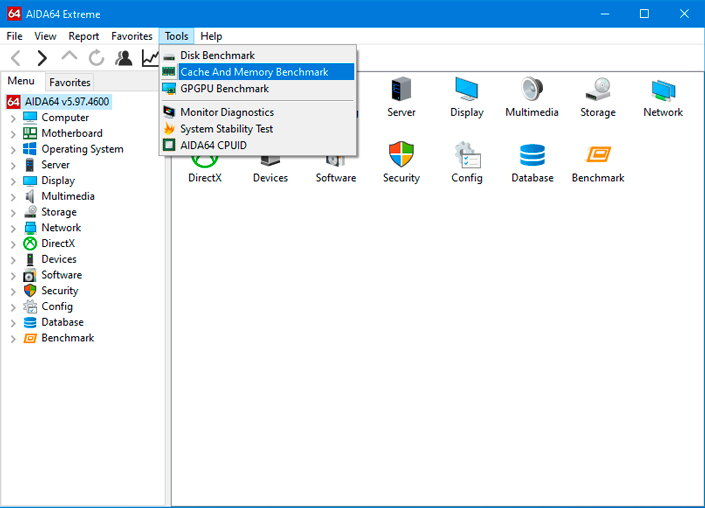Select Security in the tree

60,290
